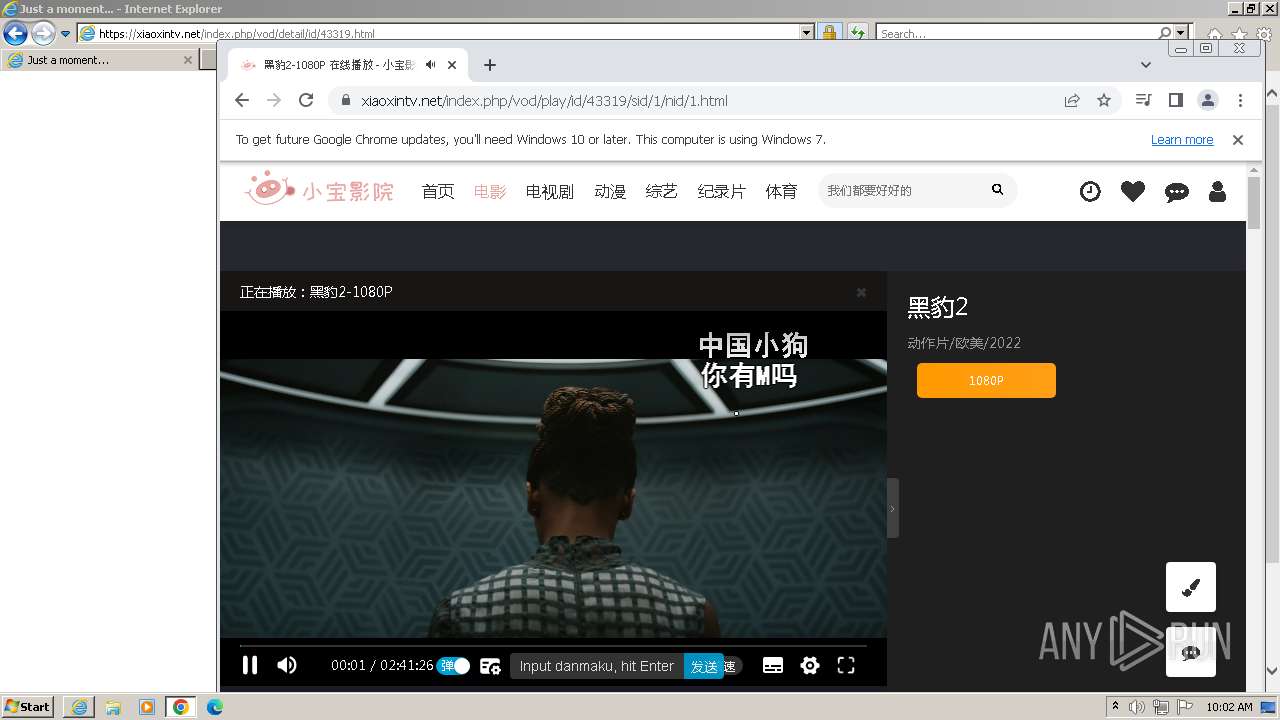The height and width of the screenshot is (720, 1280).
Task: Open watch history clock icon
Action: tap(1090, 191)
